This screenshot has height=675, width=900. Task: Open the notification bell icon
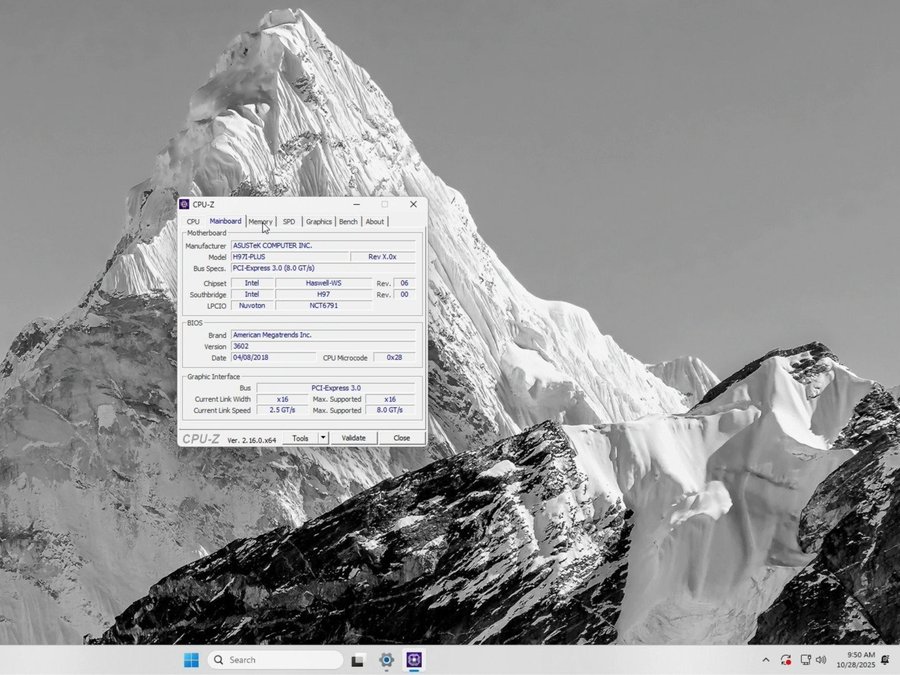(885, 660)
